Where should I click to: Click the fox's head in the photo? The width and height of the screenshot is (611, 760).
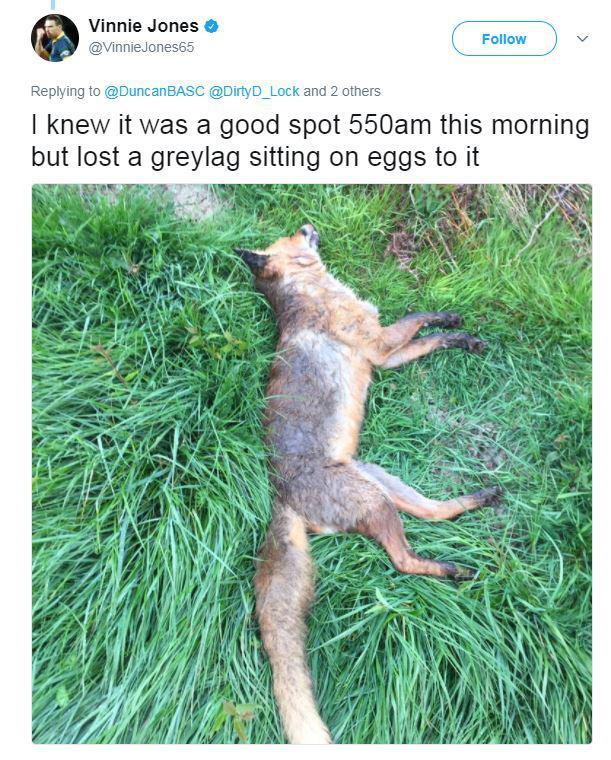click(281, 253)
